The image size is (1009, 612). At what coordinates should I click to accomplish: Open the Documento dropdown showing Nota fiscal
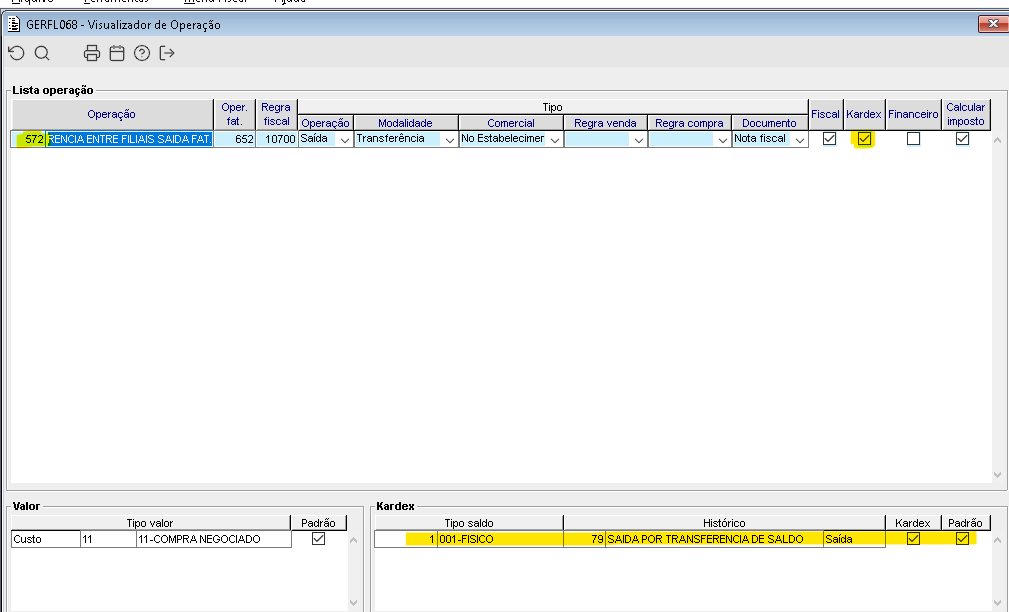point(799,140)
